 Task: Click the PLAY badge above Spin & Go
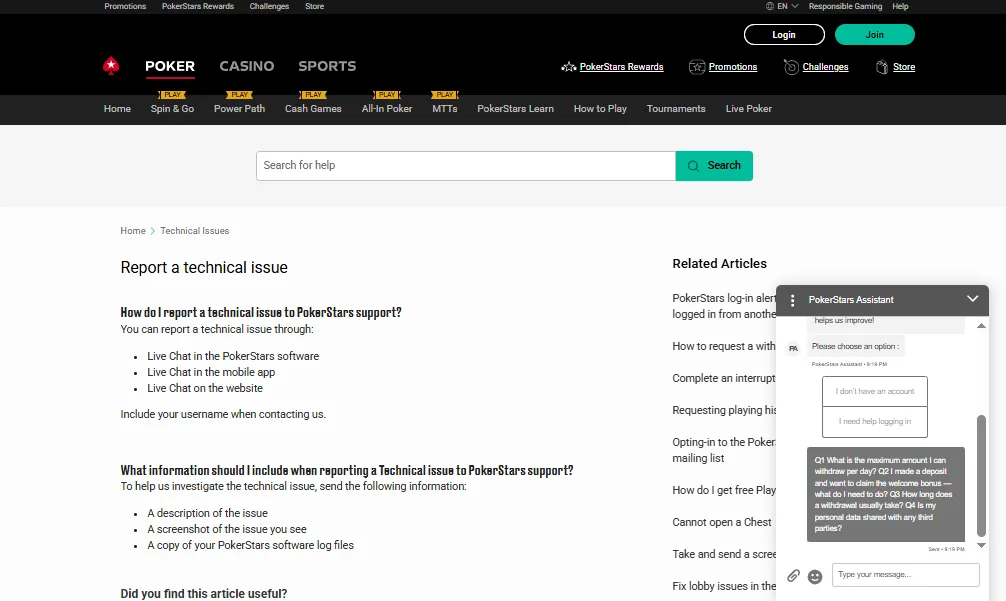[x=172, y=94]
